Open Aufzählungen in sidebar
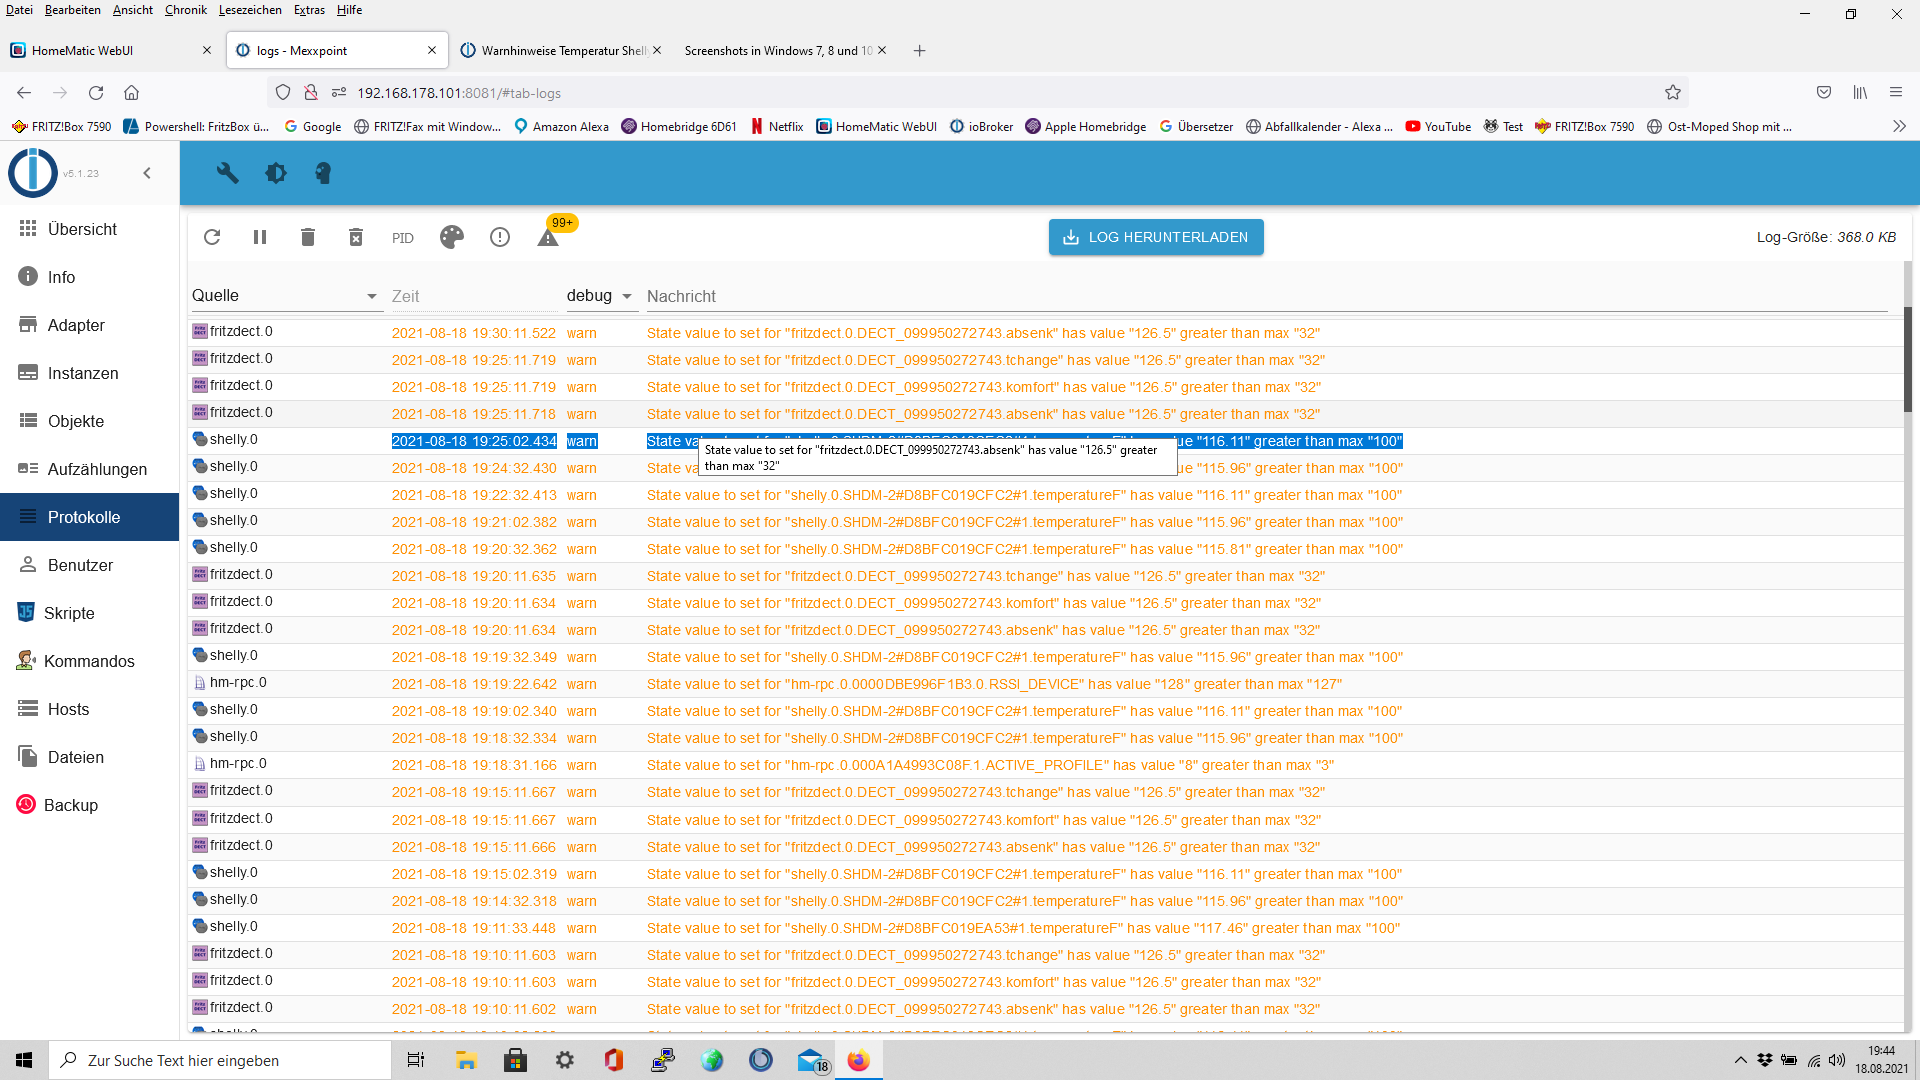Image resolution: width=1920 pixels, height=1080 pixels. [x=90, y=469]
